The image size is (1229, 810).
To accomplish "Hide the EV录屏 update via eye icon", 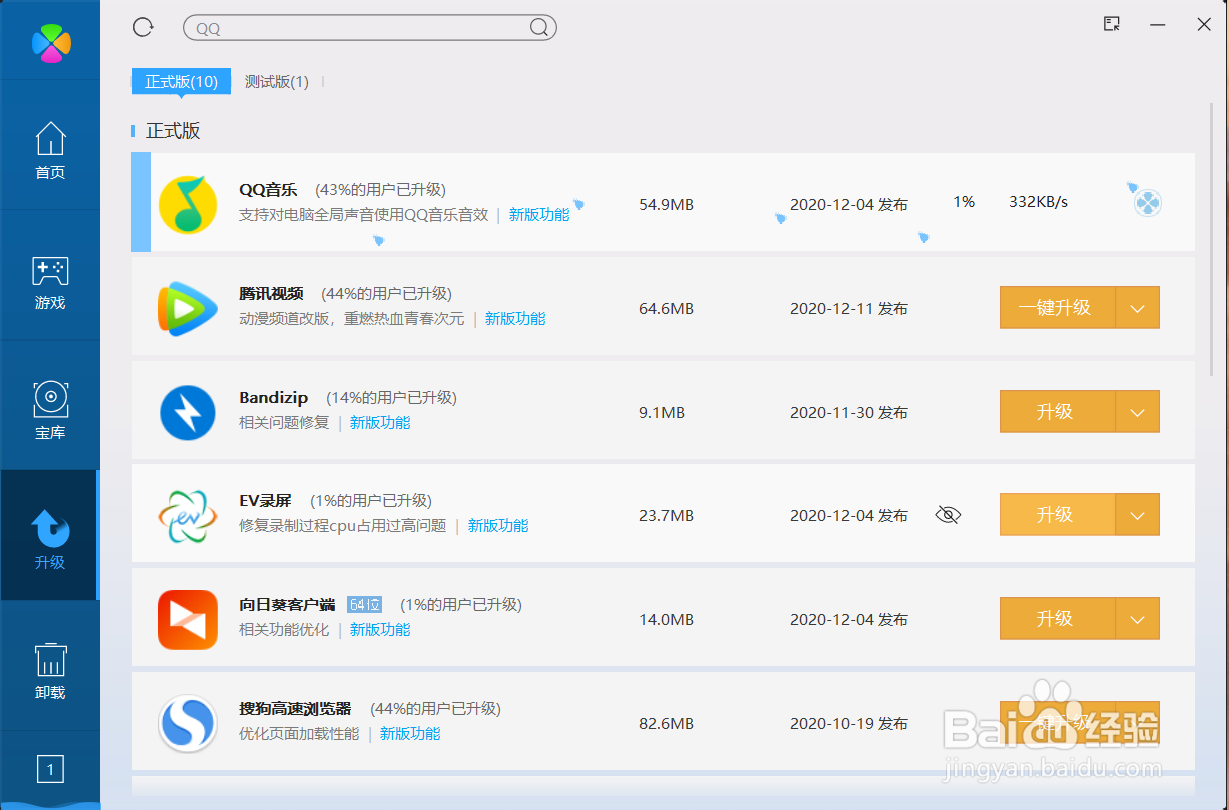I will pyautogui.click(x=947, y=514).
